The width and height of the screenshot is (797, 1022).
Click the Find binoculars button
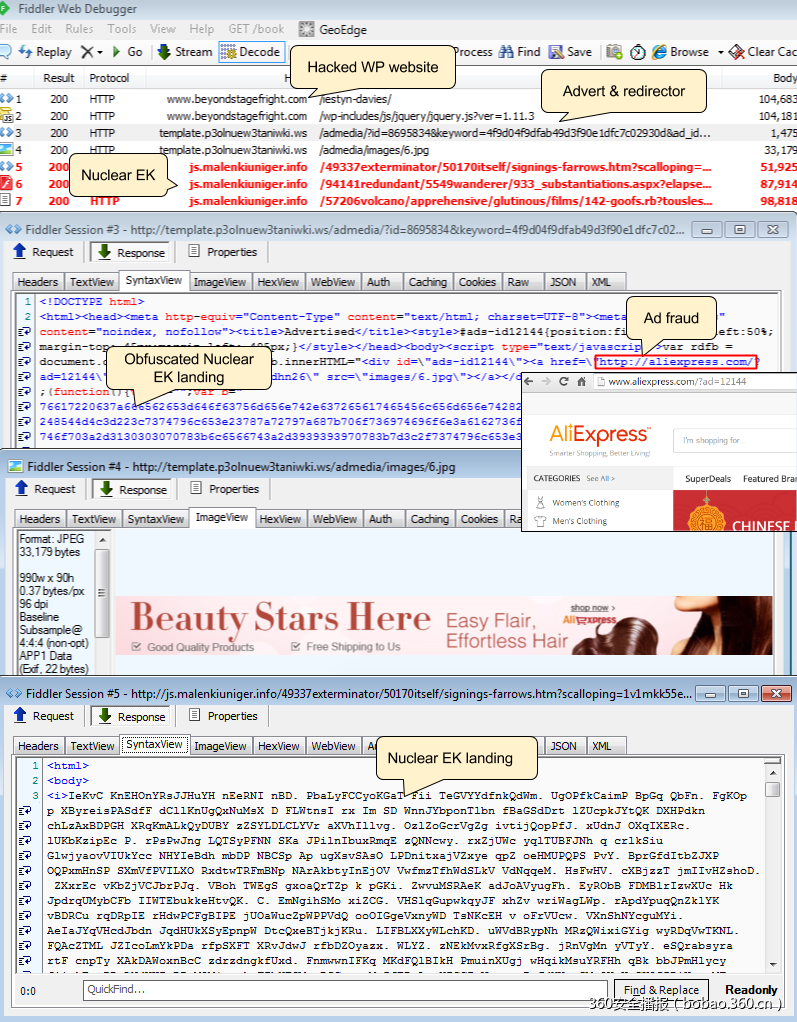click(519, 52)
